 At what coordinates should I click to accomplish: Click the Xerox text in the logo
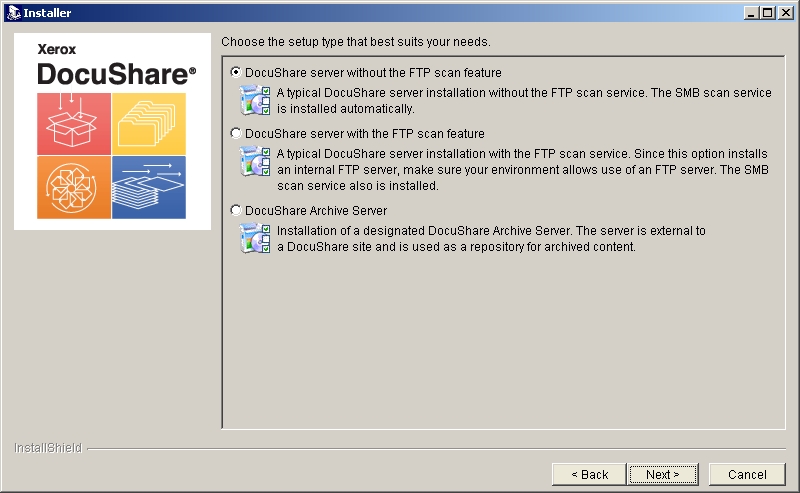57,50
